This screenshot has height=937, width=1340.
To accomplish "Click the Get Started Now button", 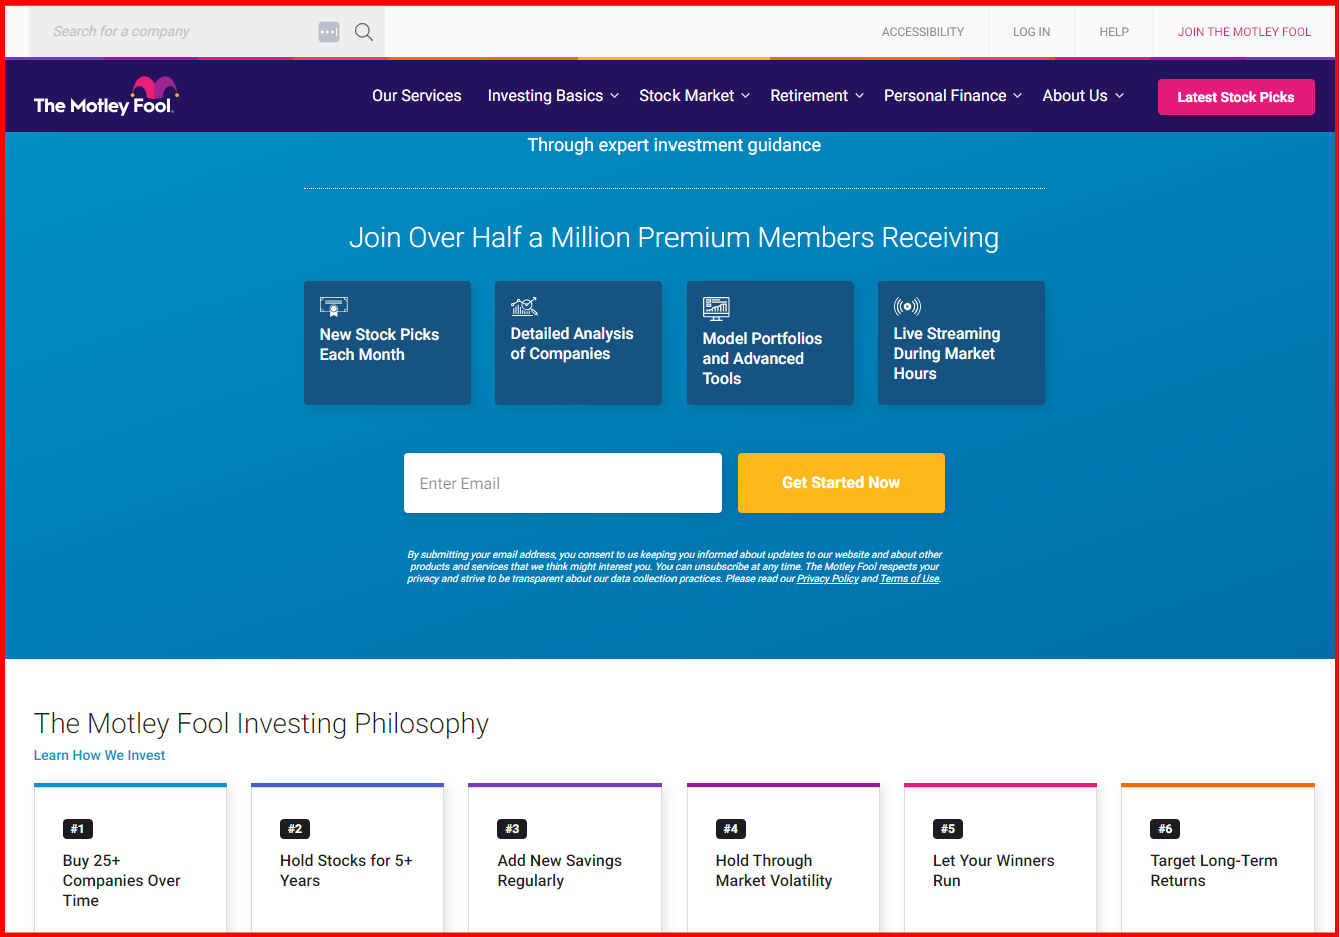I will click(x=840, y=483).
